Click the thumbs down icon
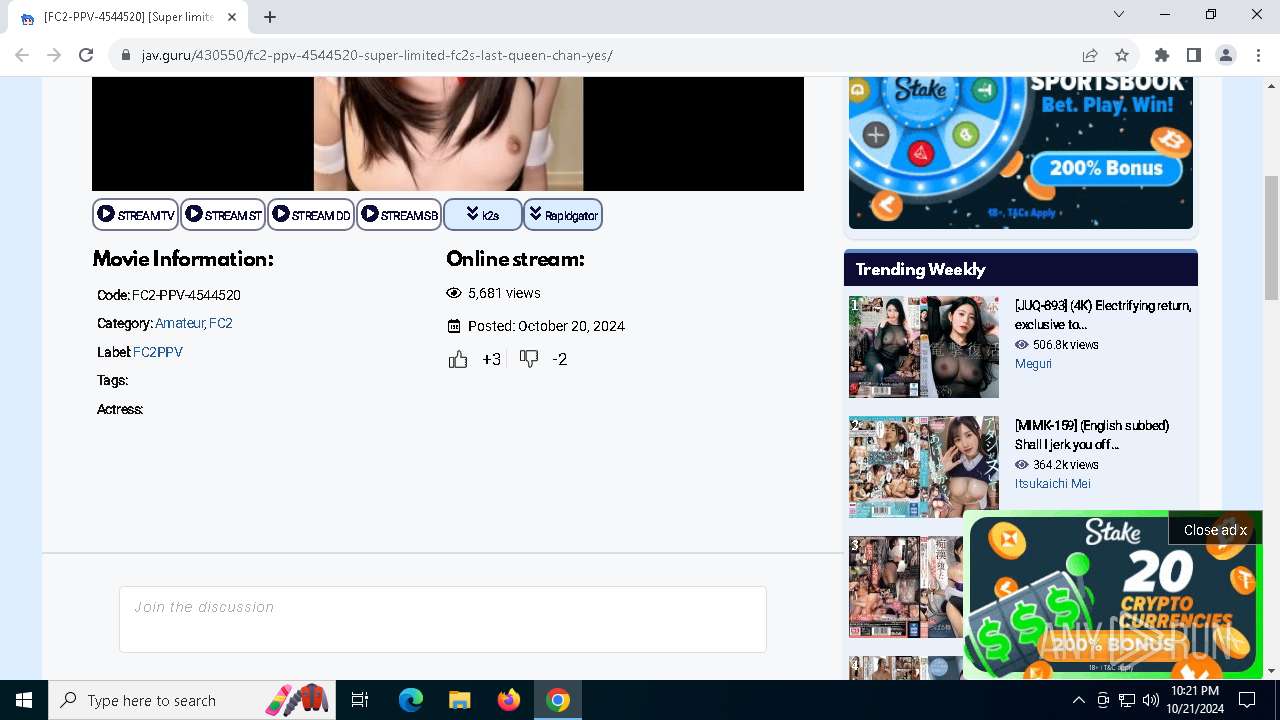The height and width of the screenshot is (720, 1280). click(x=529, y=358)
